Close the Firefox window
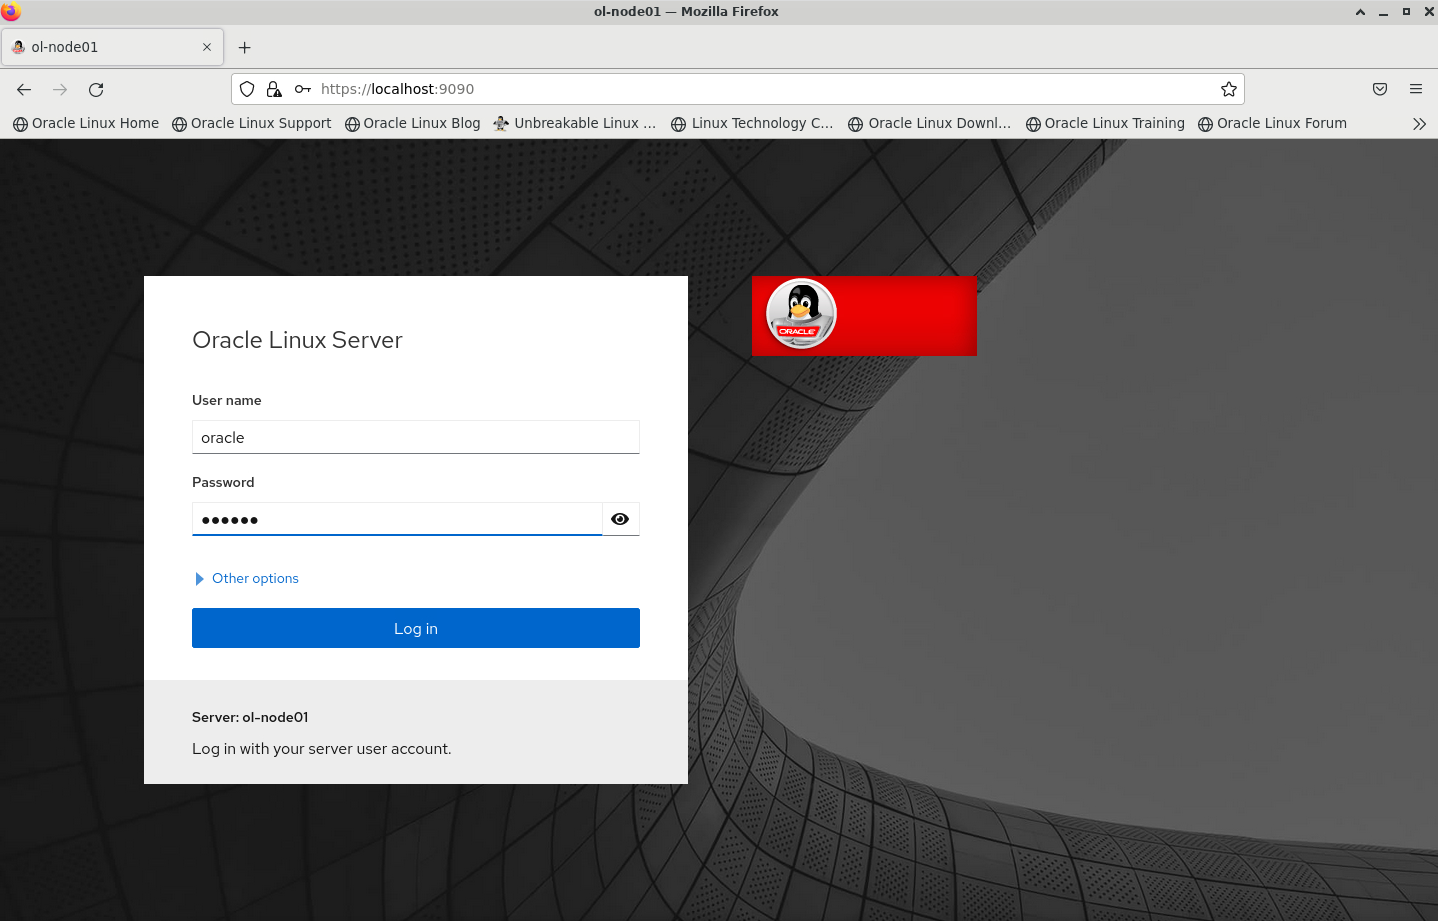This screenshot has height=921, width=1438. tap(1429, 12)
